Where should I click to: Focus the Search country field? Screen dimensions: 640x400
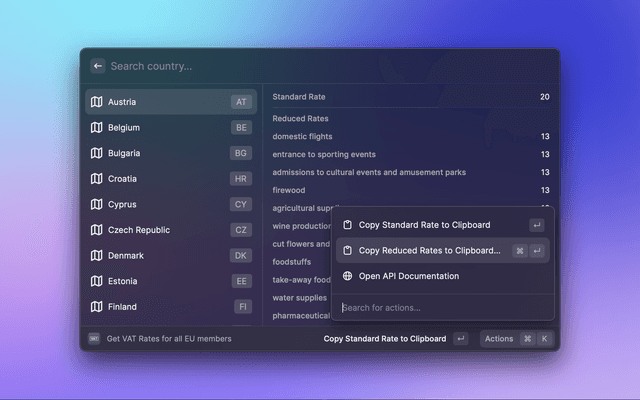[320, 66]
